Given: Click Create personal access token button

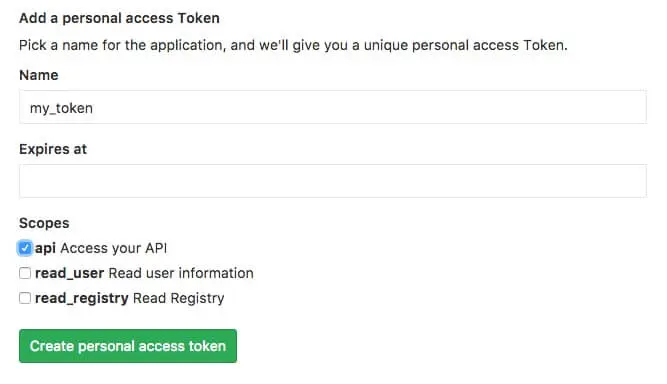Looking at the screenshot, I should 128,346.
